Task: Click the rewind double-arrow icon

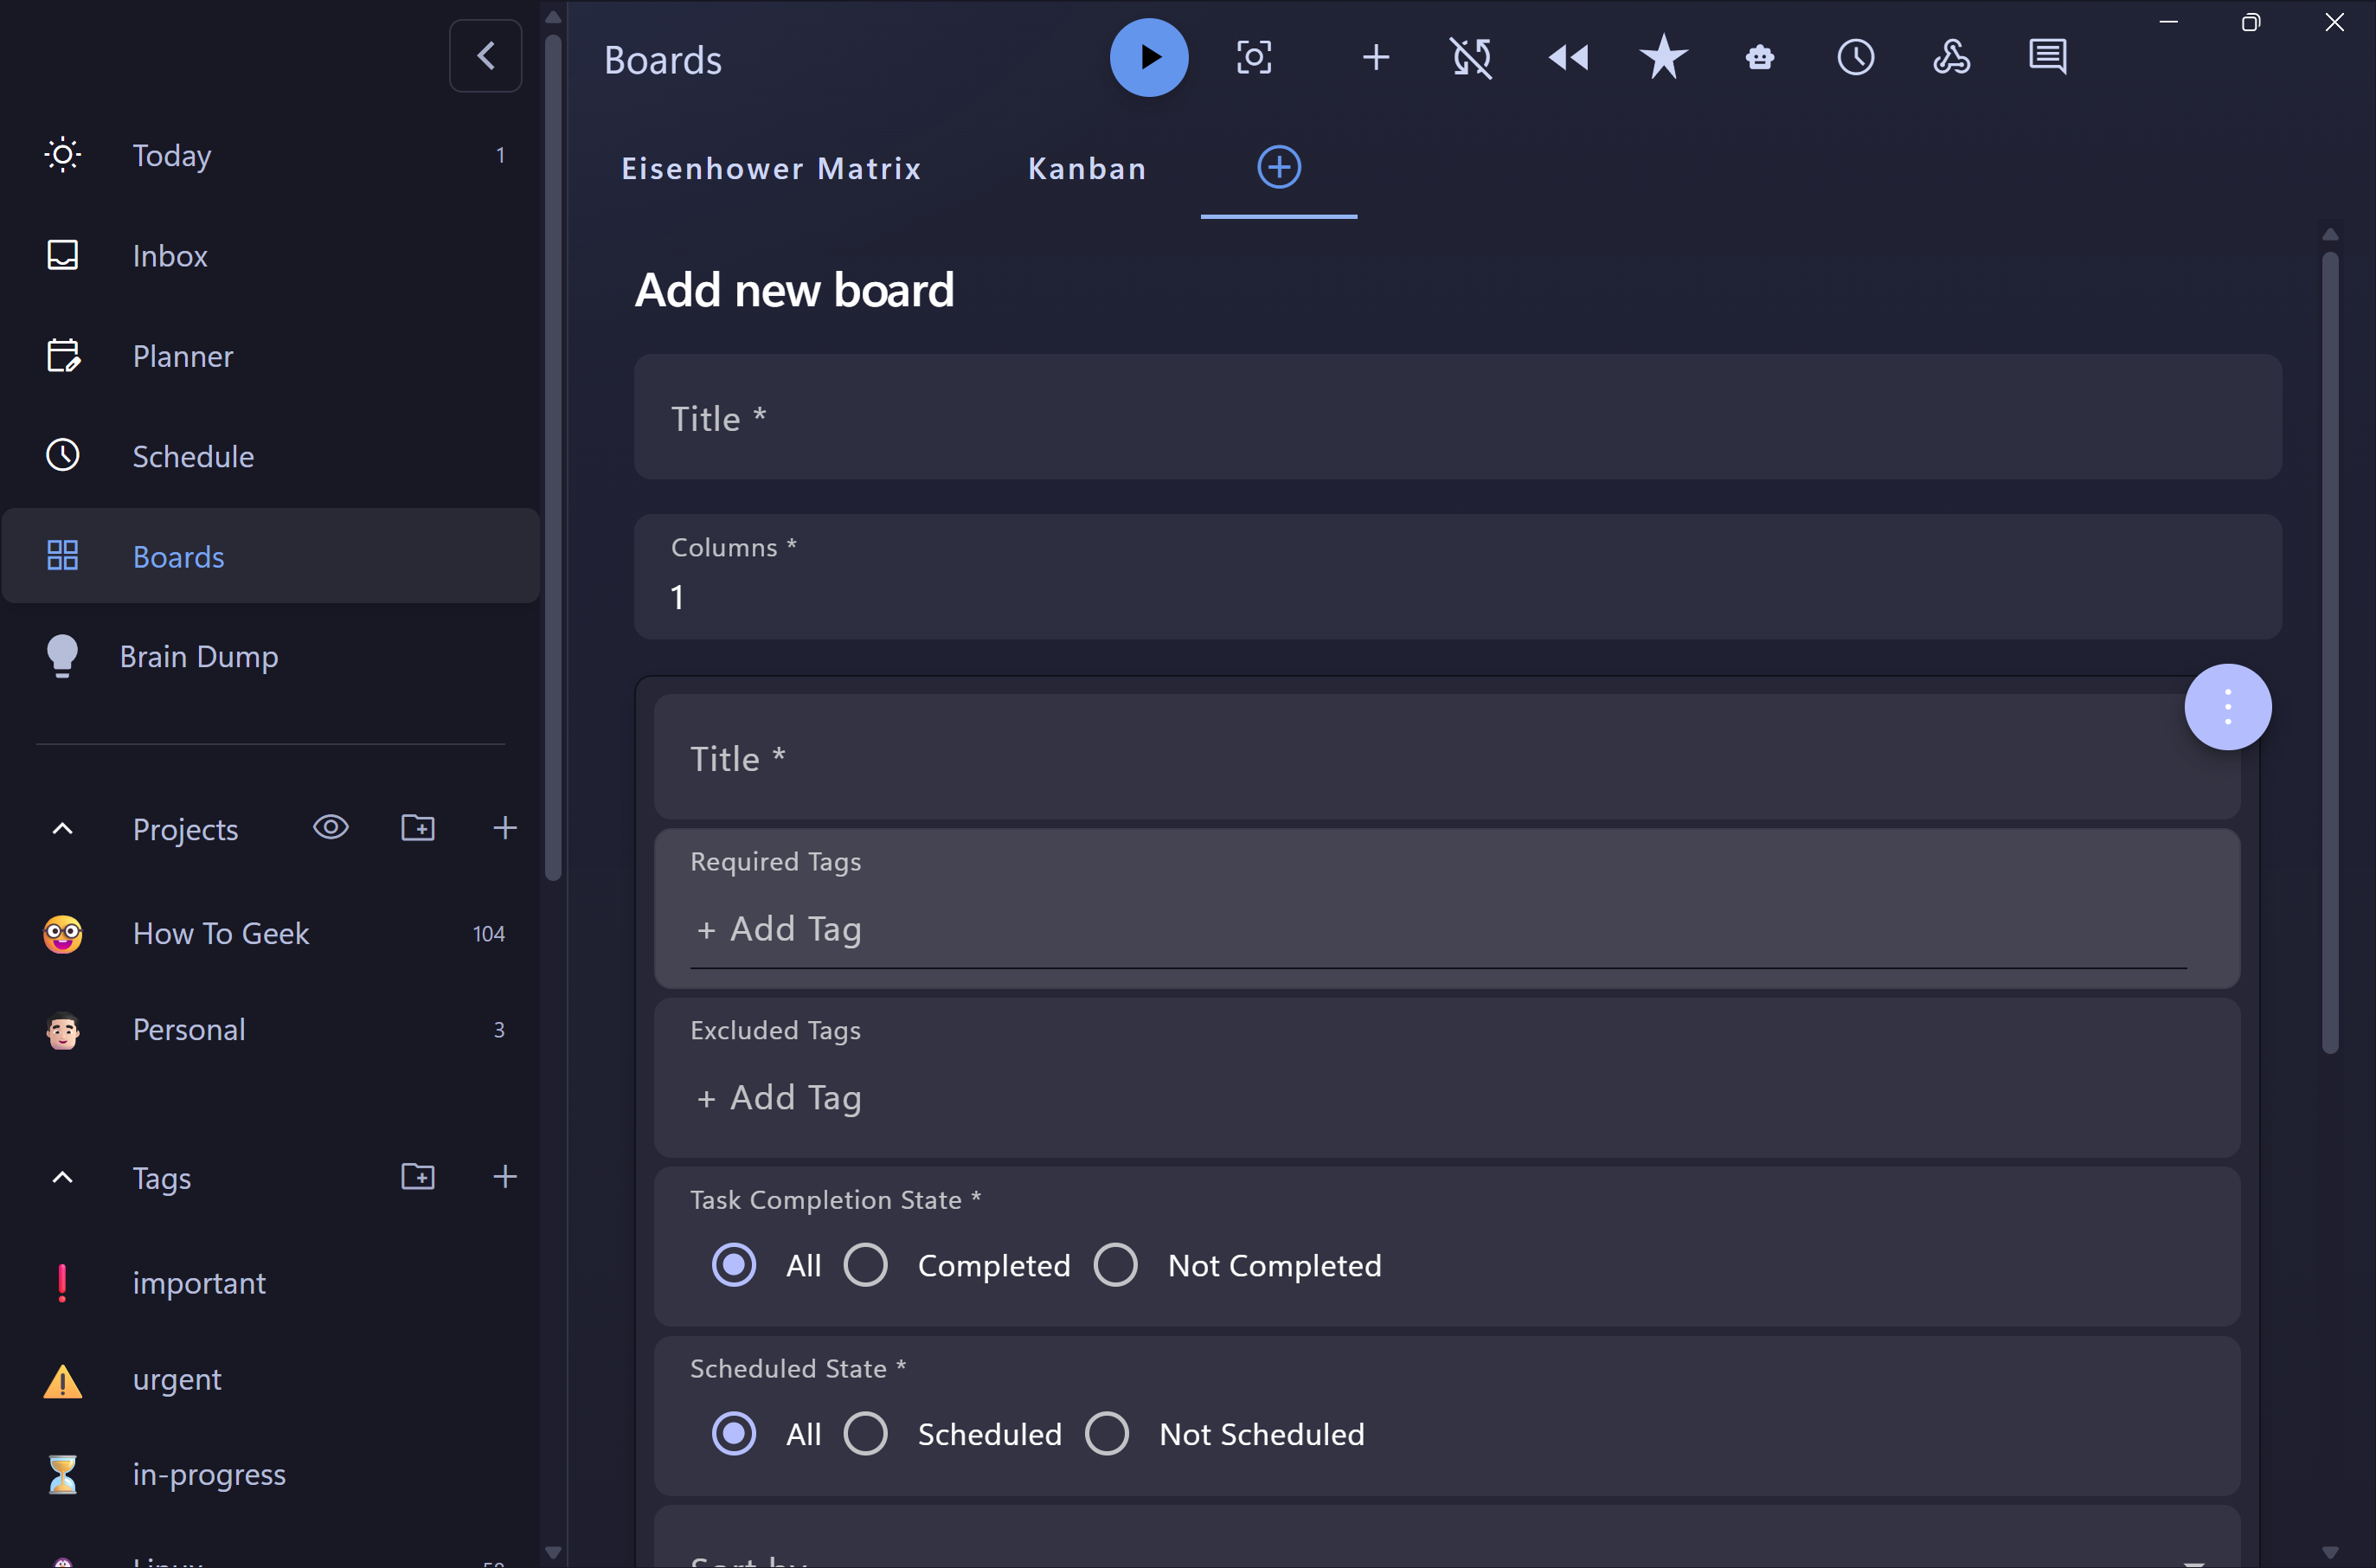Action: click(1568, 57)
